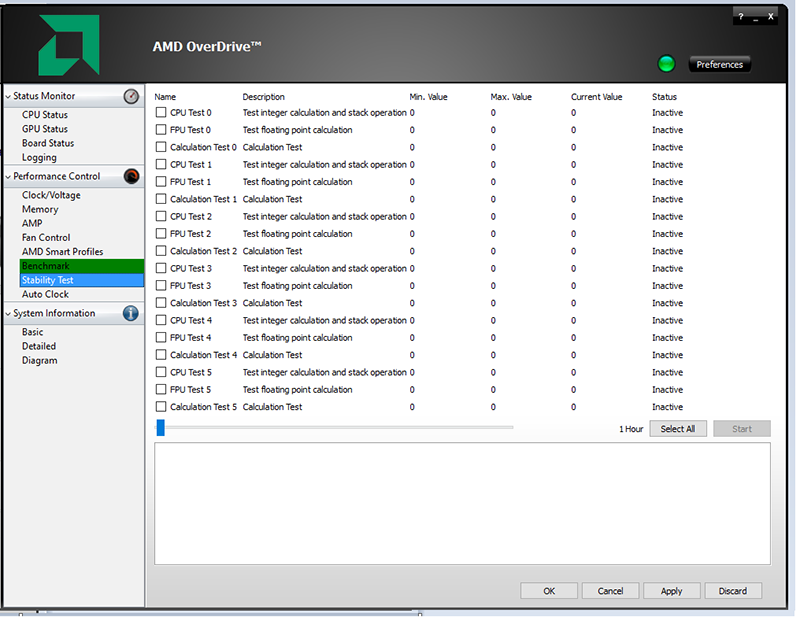Screen dimensions: 800x617
Task: Open Clock/Voltage settings
Action: (x=51, y=195)
